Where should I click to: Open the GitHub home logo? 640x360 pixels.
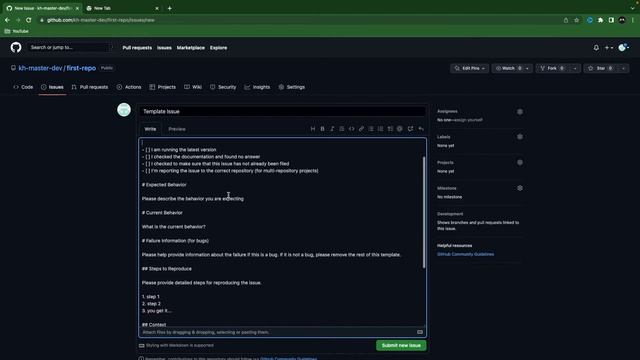tap(16, 47)
